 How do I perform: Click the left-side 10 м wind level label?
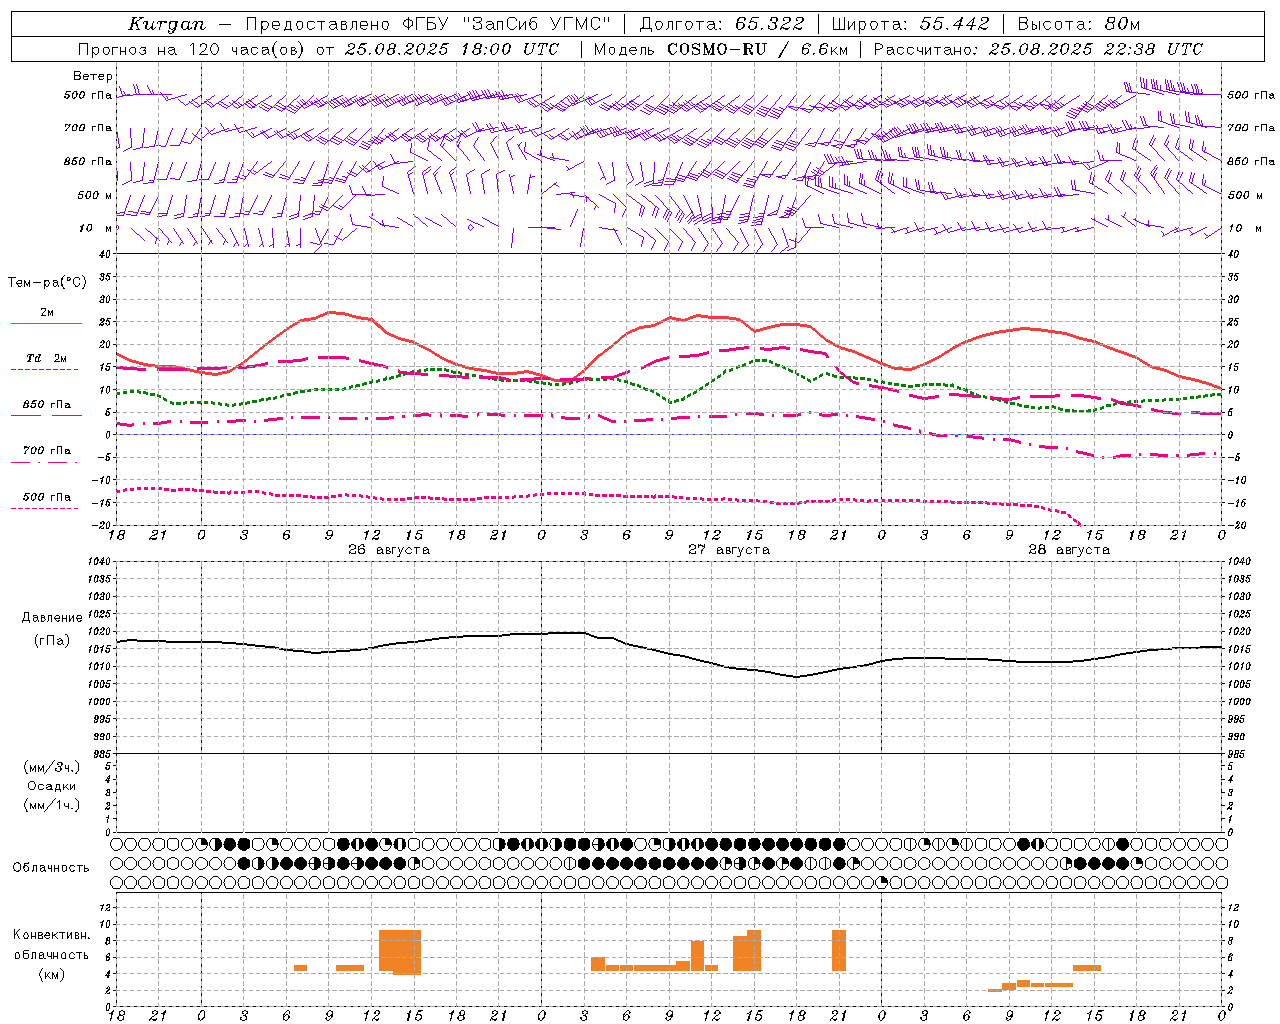(x=95, y=228)
